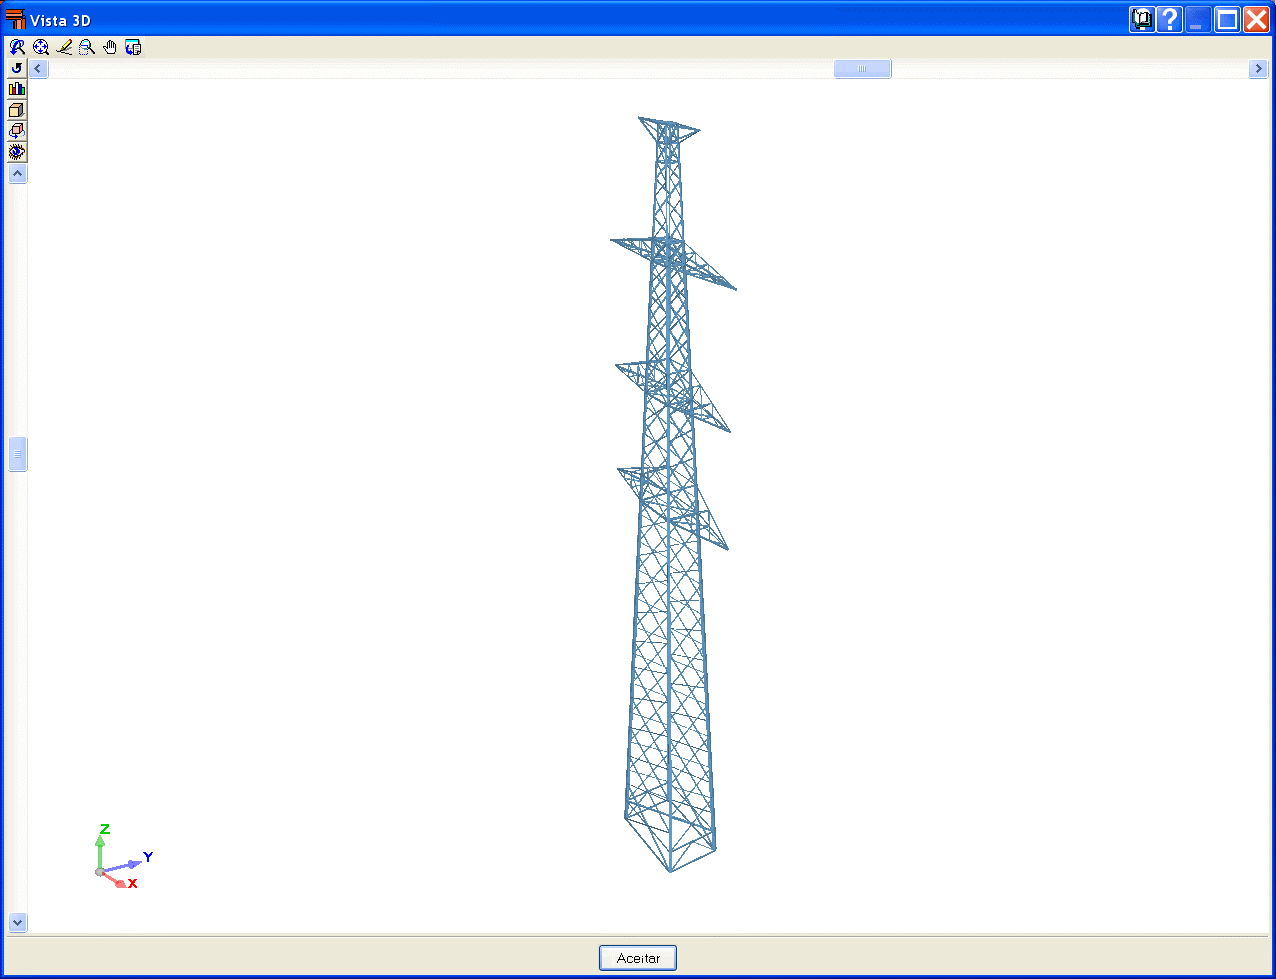
Task: Click the Aceitar button
Action: tap(638, 958)
